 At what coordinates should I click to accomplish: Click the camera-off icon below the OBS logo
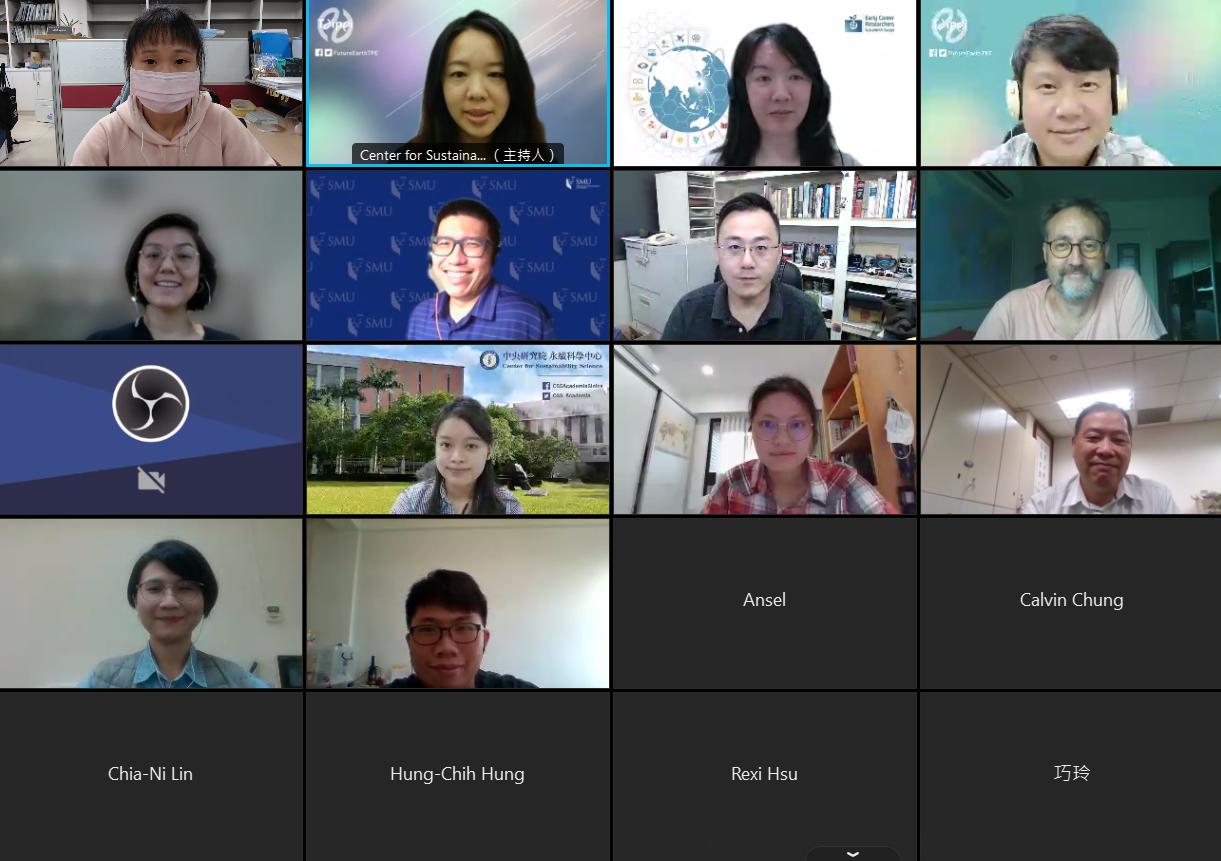pyautogui.click(x=151, y=481)
